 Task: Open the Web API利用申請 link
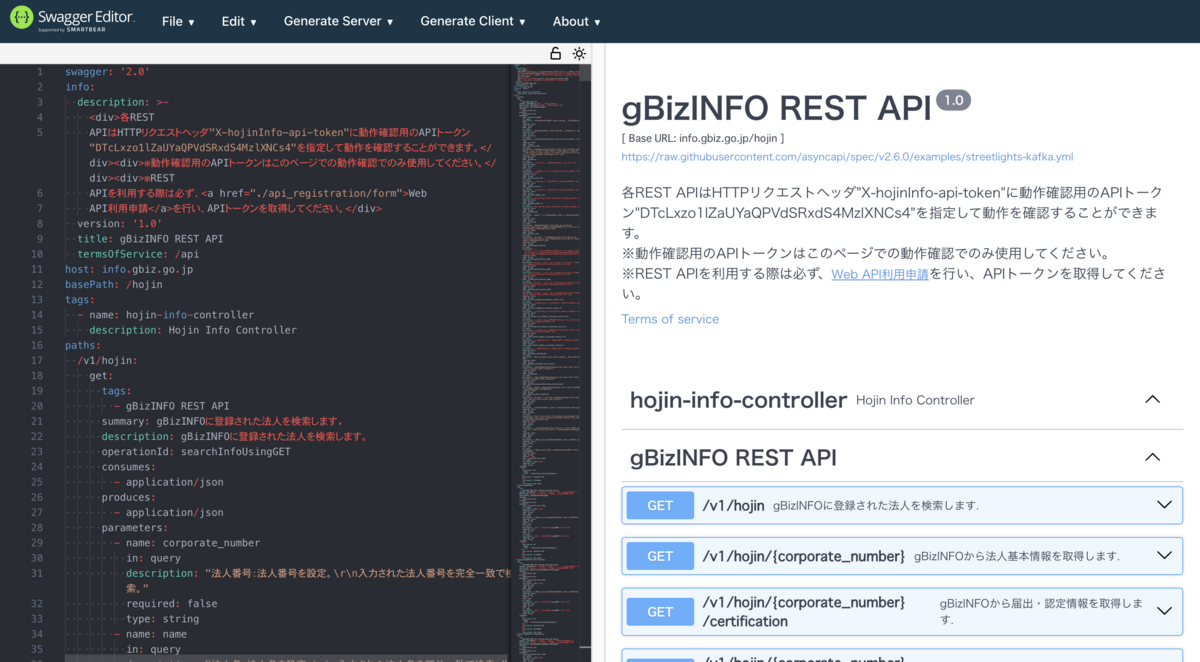(880, 274)
